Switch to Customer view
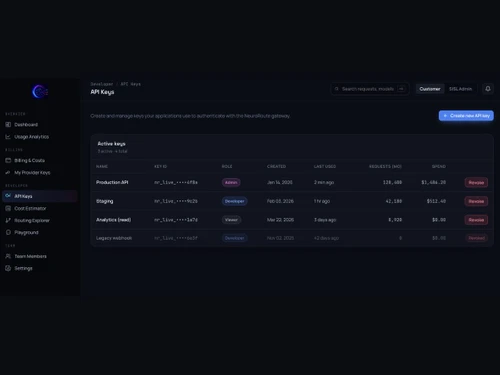The height and width of the screenshot is (375, 500). pyautogui.click(x=430, y=89)
